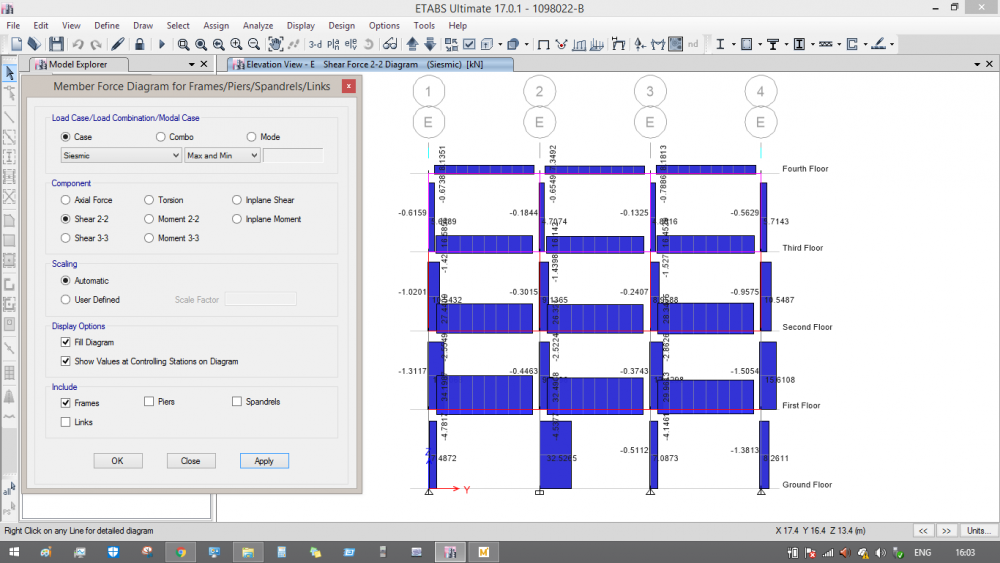Expand the composite beam design dropdown arrow
Viewport: 1000px width, 563px height.
tap(786, 44)
